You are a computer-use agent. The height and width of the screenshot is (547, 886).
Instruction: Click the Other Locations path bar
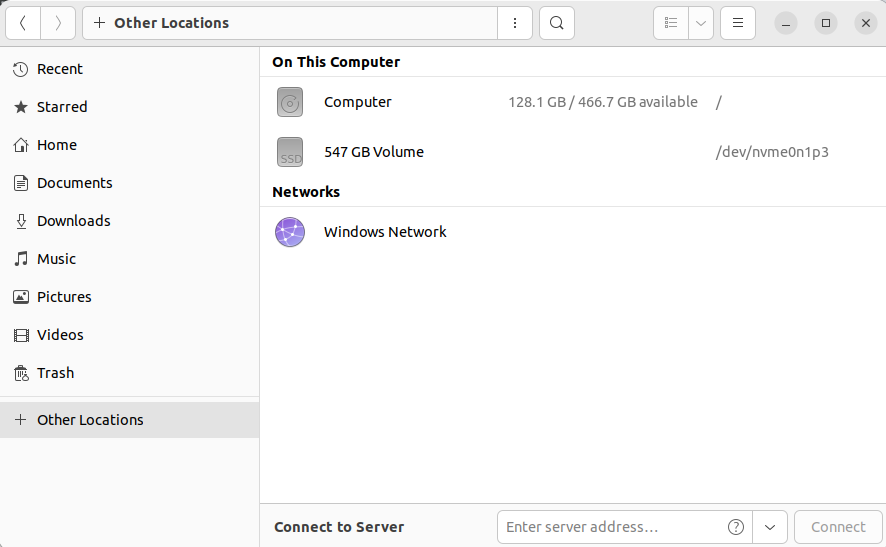[290, 23]
